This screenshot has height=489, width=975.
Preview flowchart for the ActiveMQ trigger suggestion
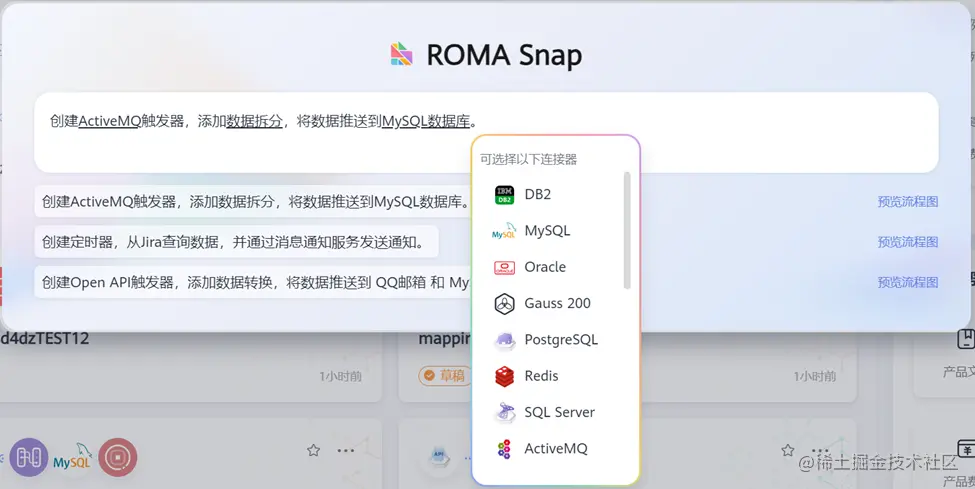(907, 202)
